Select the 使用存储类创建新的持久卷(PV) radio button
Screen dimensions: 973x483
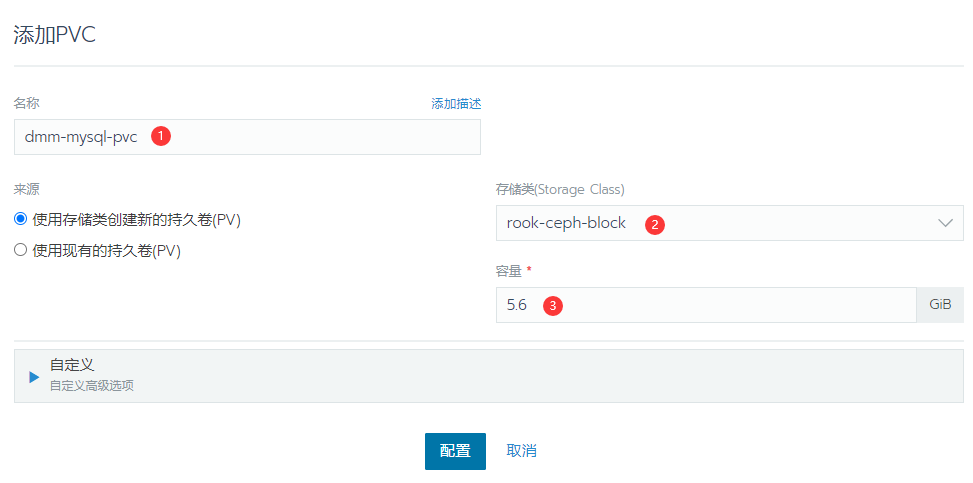click(20, 219)
